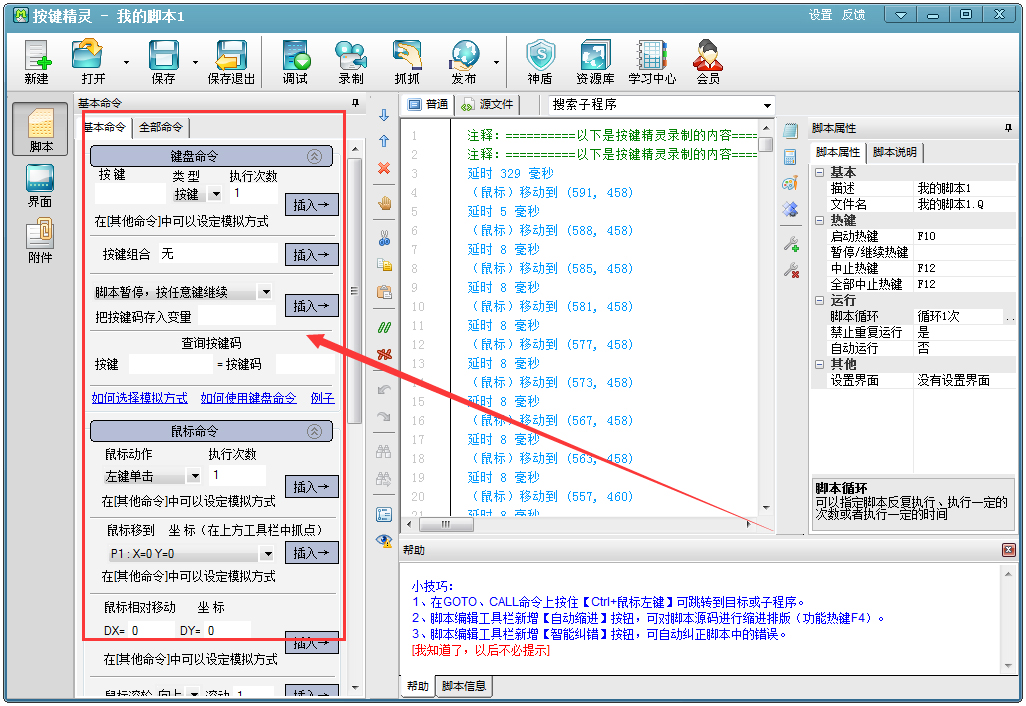Screen dimensions: 1026x706
Task: Open the 例子 link
Action: [323, 398]
